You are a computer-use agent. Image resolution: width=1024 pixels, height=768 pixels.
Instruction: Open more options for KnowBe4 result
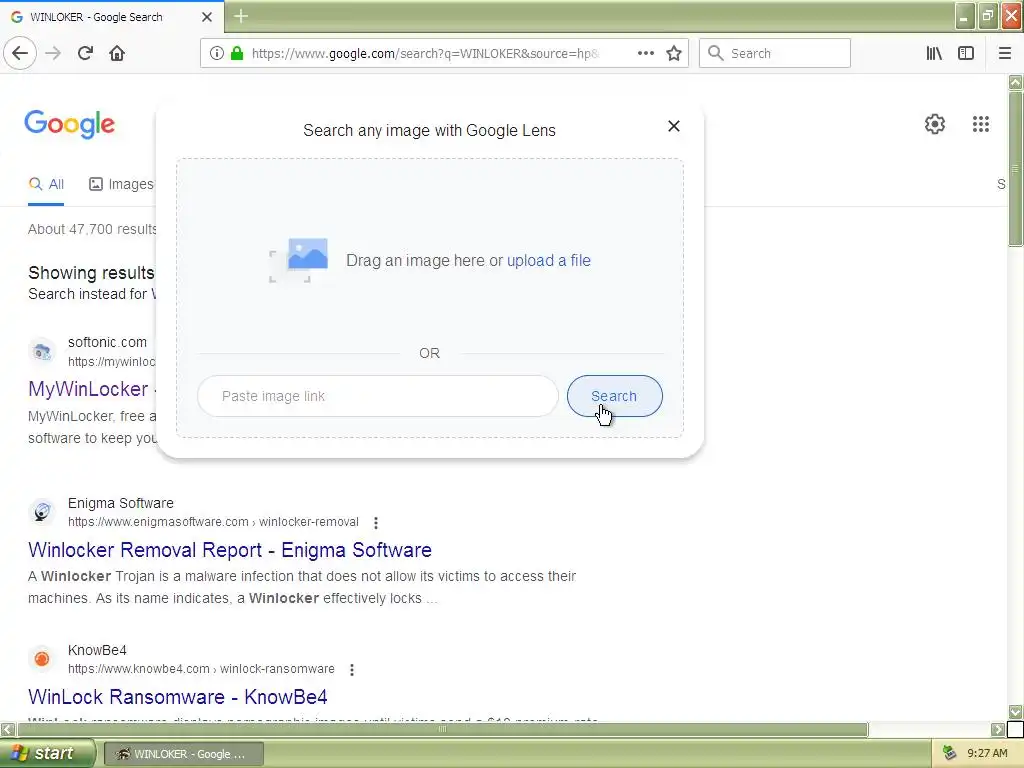(x=352, y=669)
